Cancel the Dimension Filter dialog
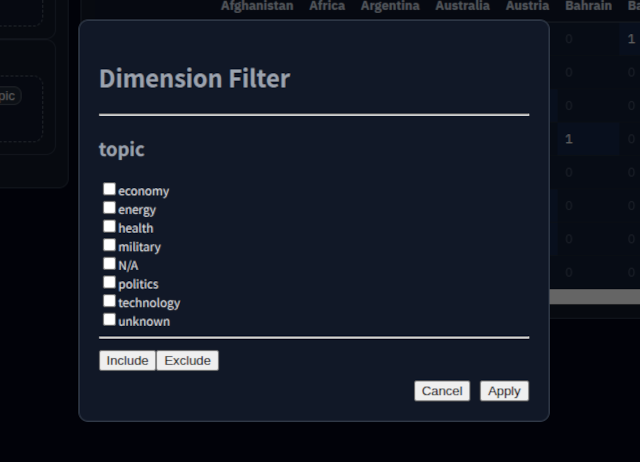 coord(441,391)
